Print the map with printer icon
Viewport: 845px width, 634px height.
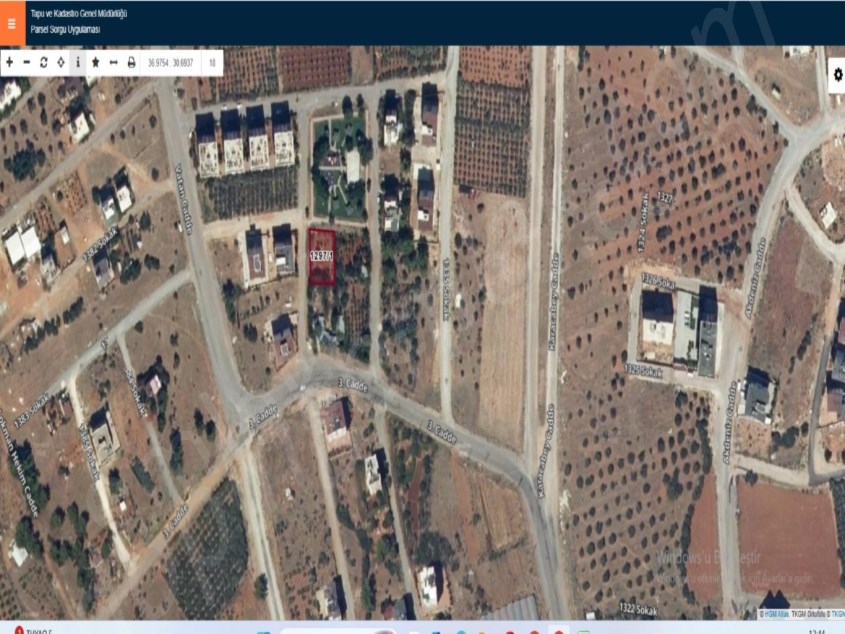point(131,62)
